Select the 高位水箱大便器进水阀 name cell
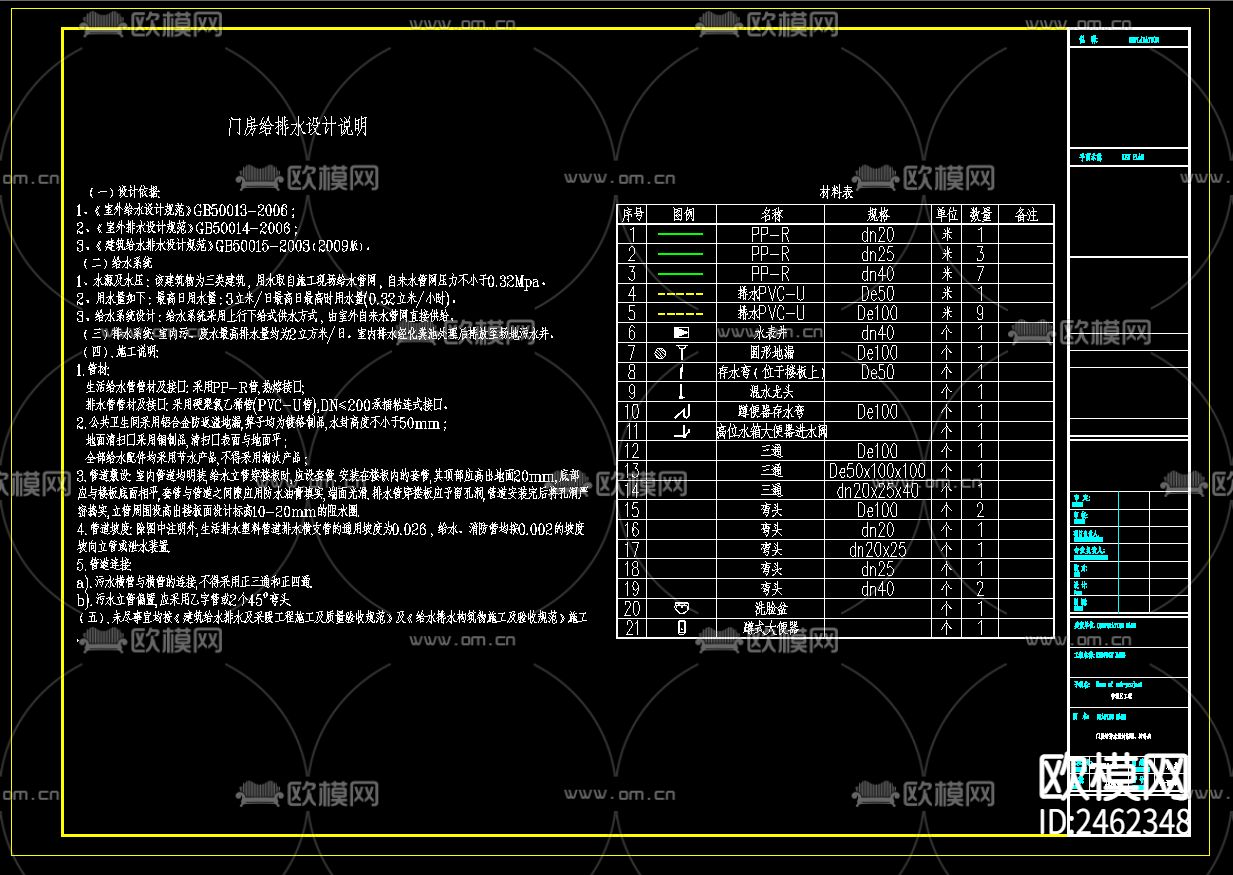 tap(771, 431)
